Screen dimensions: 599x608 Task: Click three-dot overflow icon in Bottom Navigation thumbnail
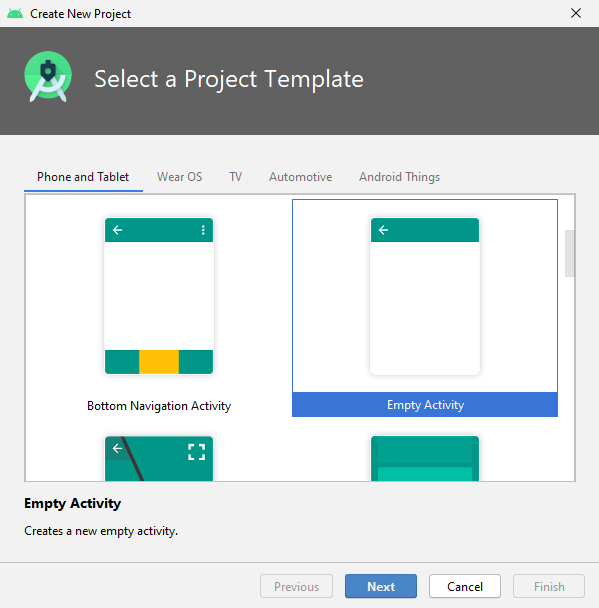coord(203,230)
